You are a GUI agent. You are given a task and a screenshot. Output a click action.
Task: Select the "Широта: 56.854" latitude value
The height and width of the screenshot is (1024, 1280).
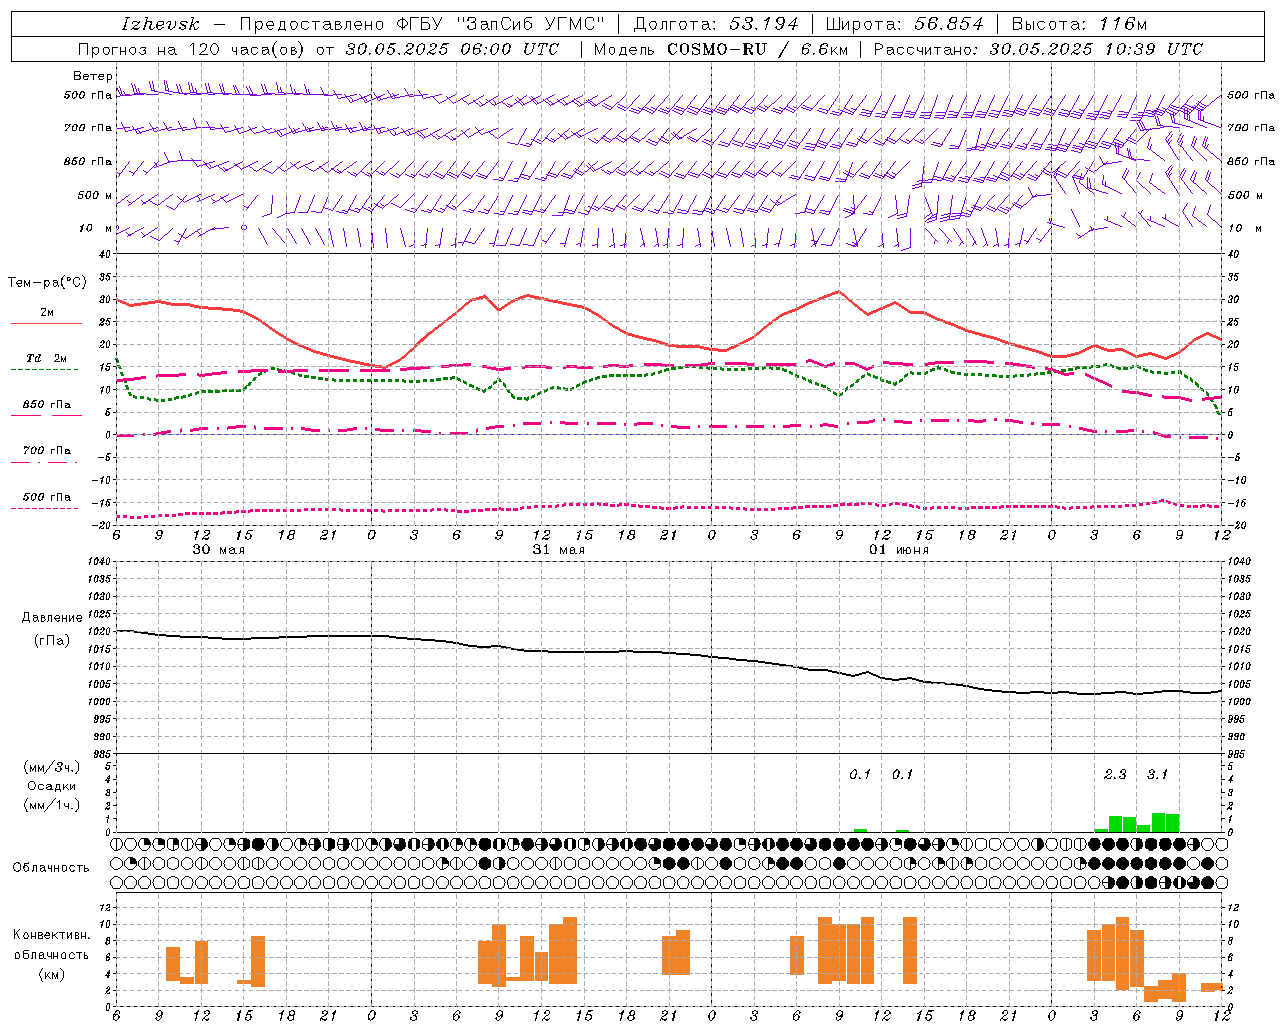tap(905, 24)
